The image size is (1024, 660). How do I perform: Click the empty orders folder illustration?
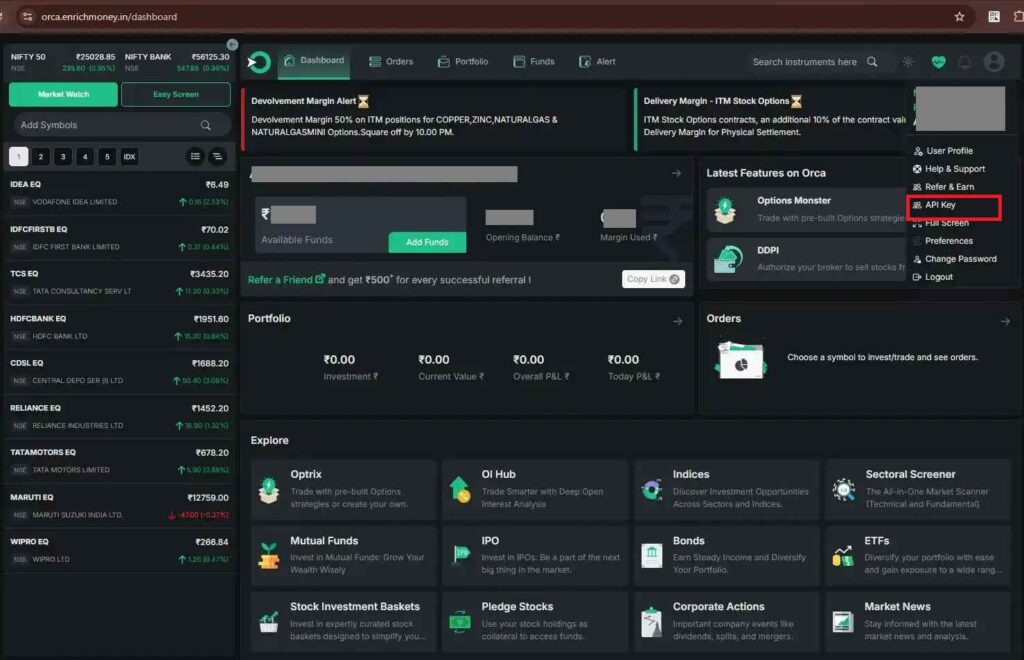click(x=741, y=358)
